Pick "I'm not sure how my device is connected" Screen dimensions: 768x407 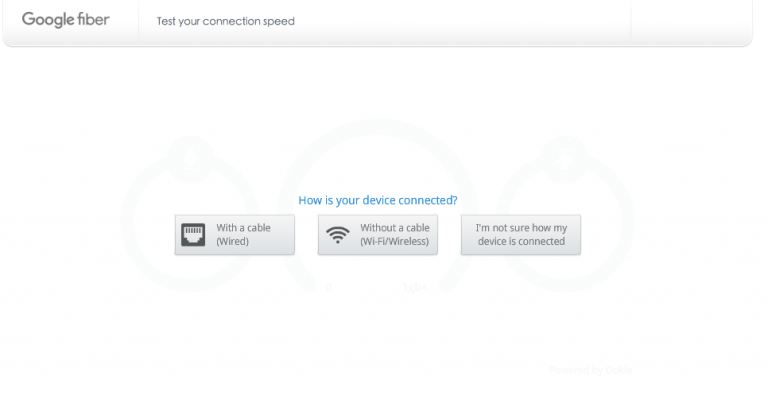521,235
